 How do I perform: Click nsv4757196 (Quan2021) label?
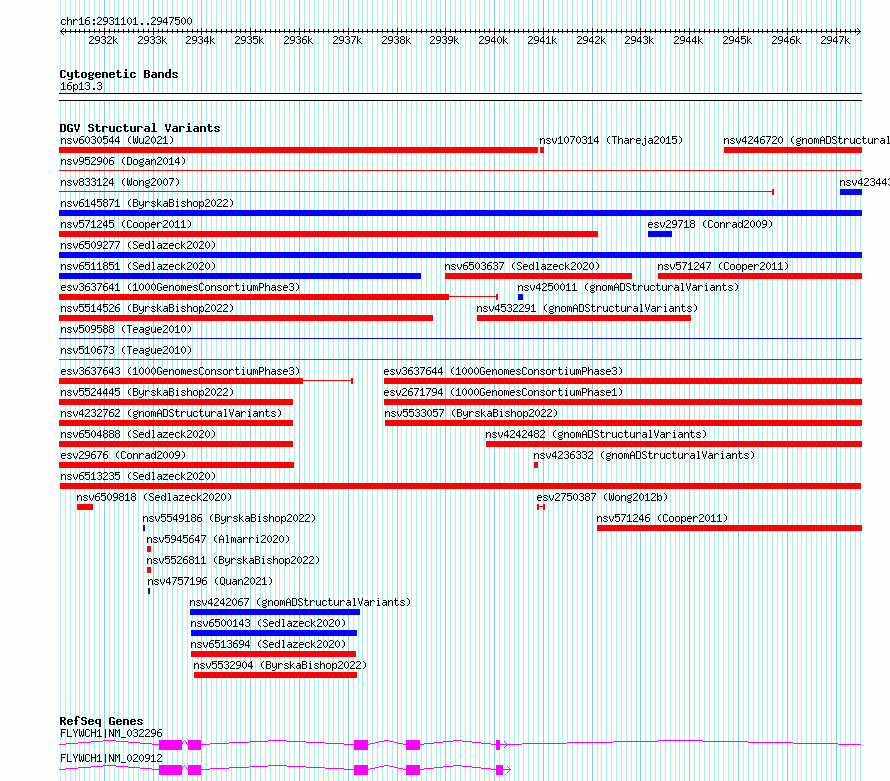(x=210, y=581)
